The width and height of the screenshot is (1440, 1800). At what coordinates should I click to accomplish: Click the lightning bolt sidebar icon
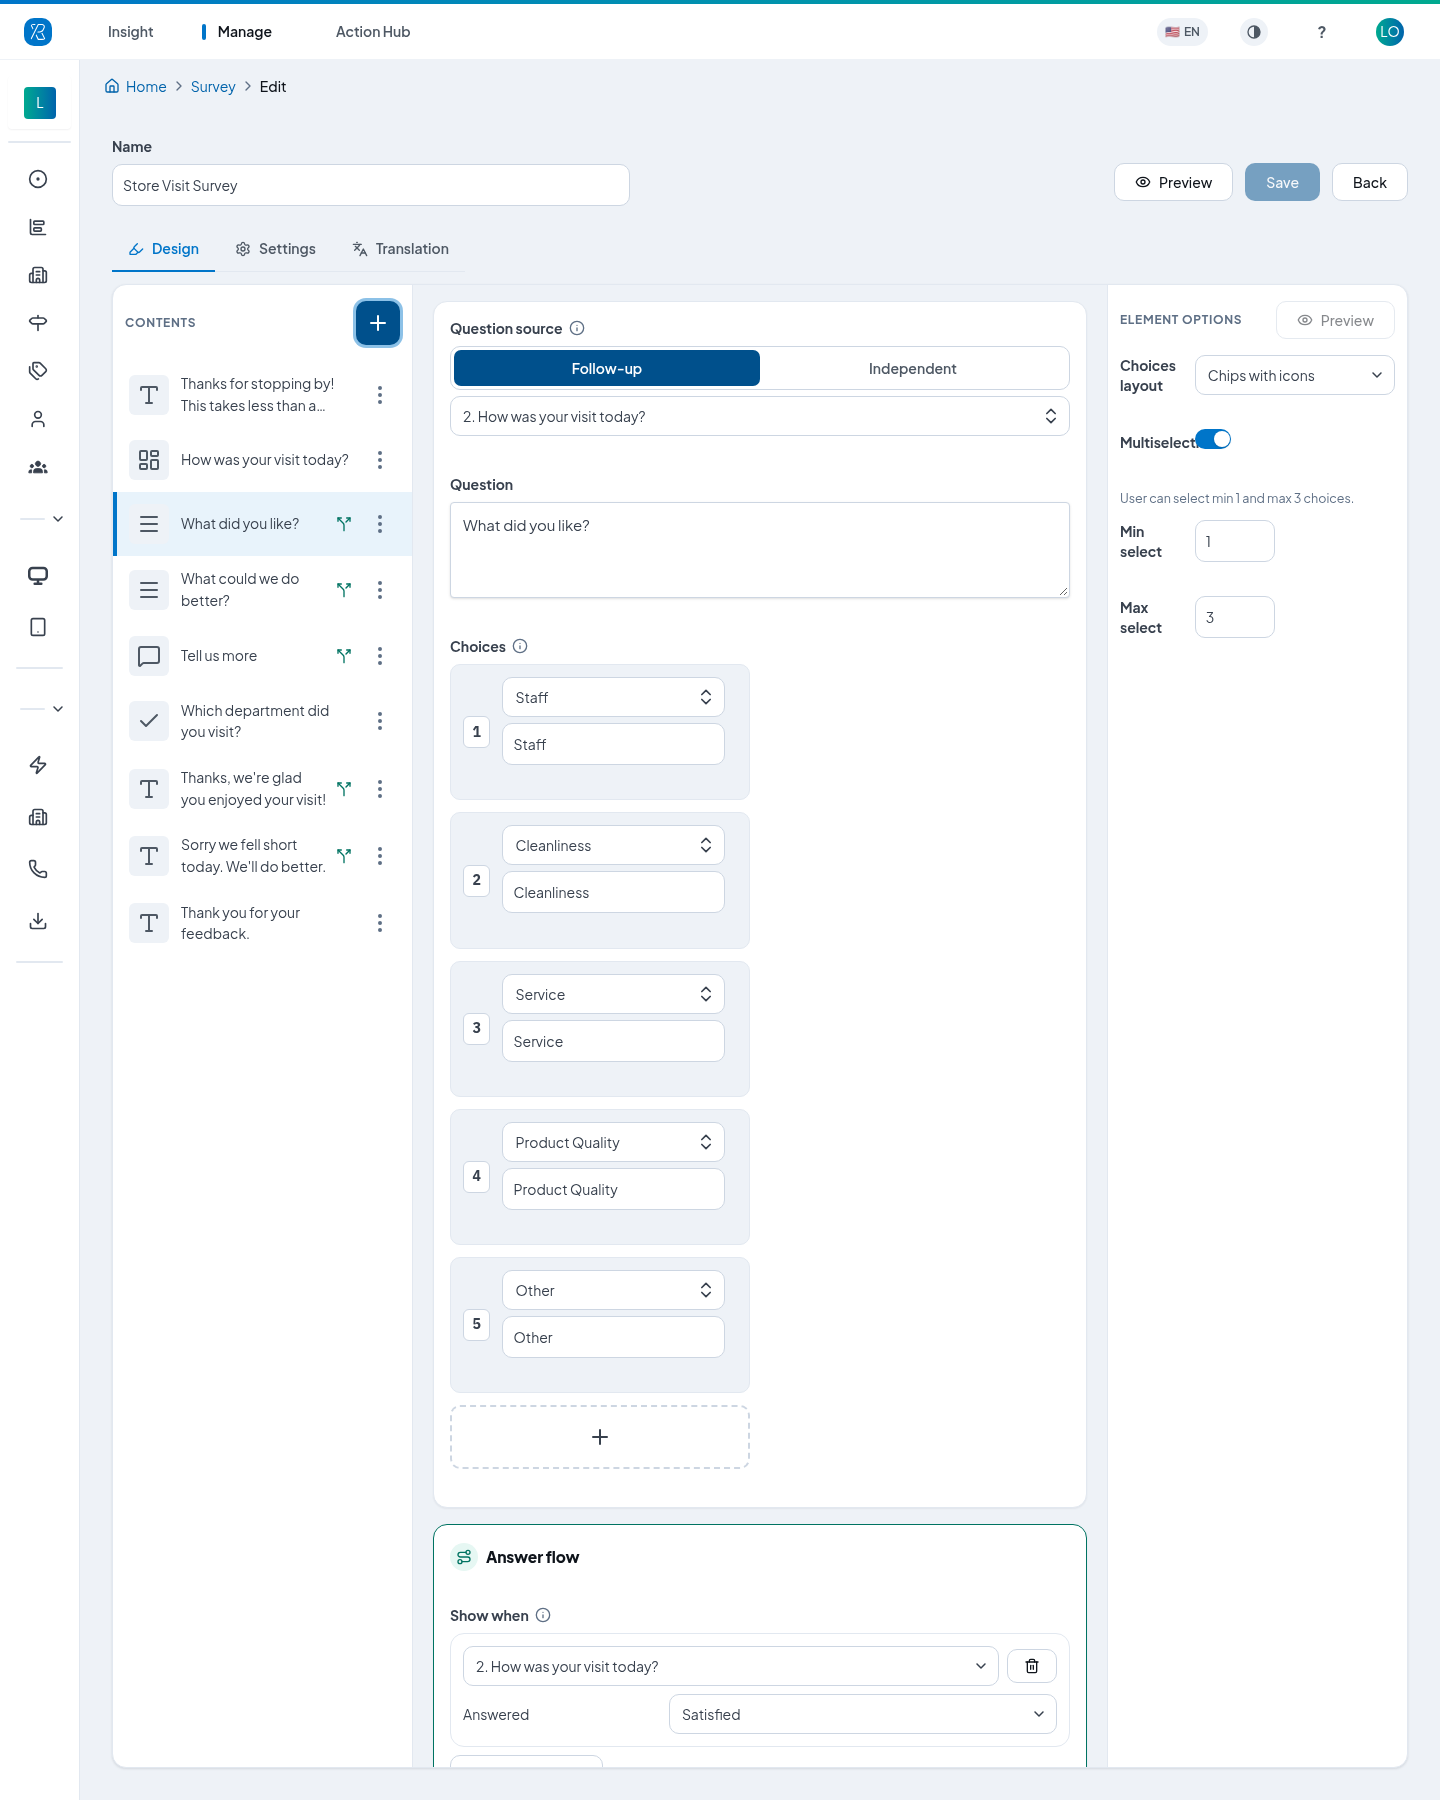[x=38, y=765]
